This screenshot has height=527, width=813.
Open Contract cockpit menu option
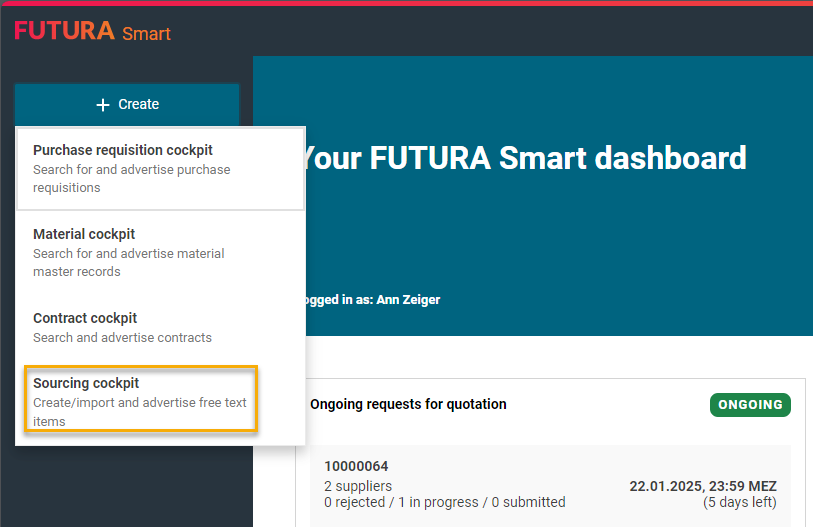pyautogui.click(x=84, y=318)
